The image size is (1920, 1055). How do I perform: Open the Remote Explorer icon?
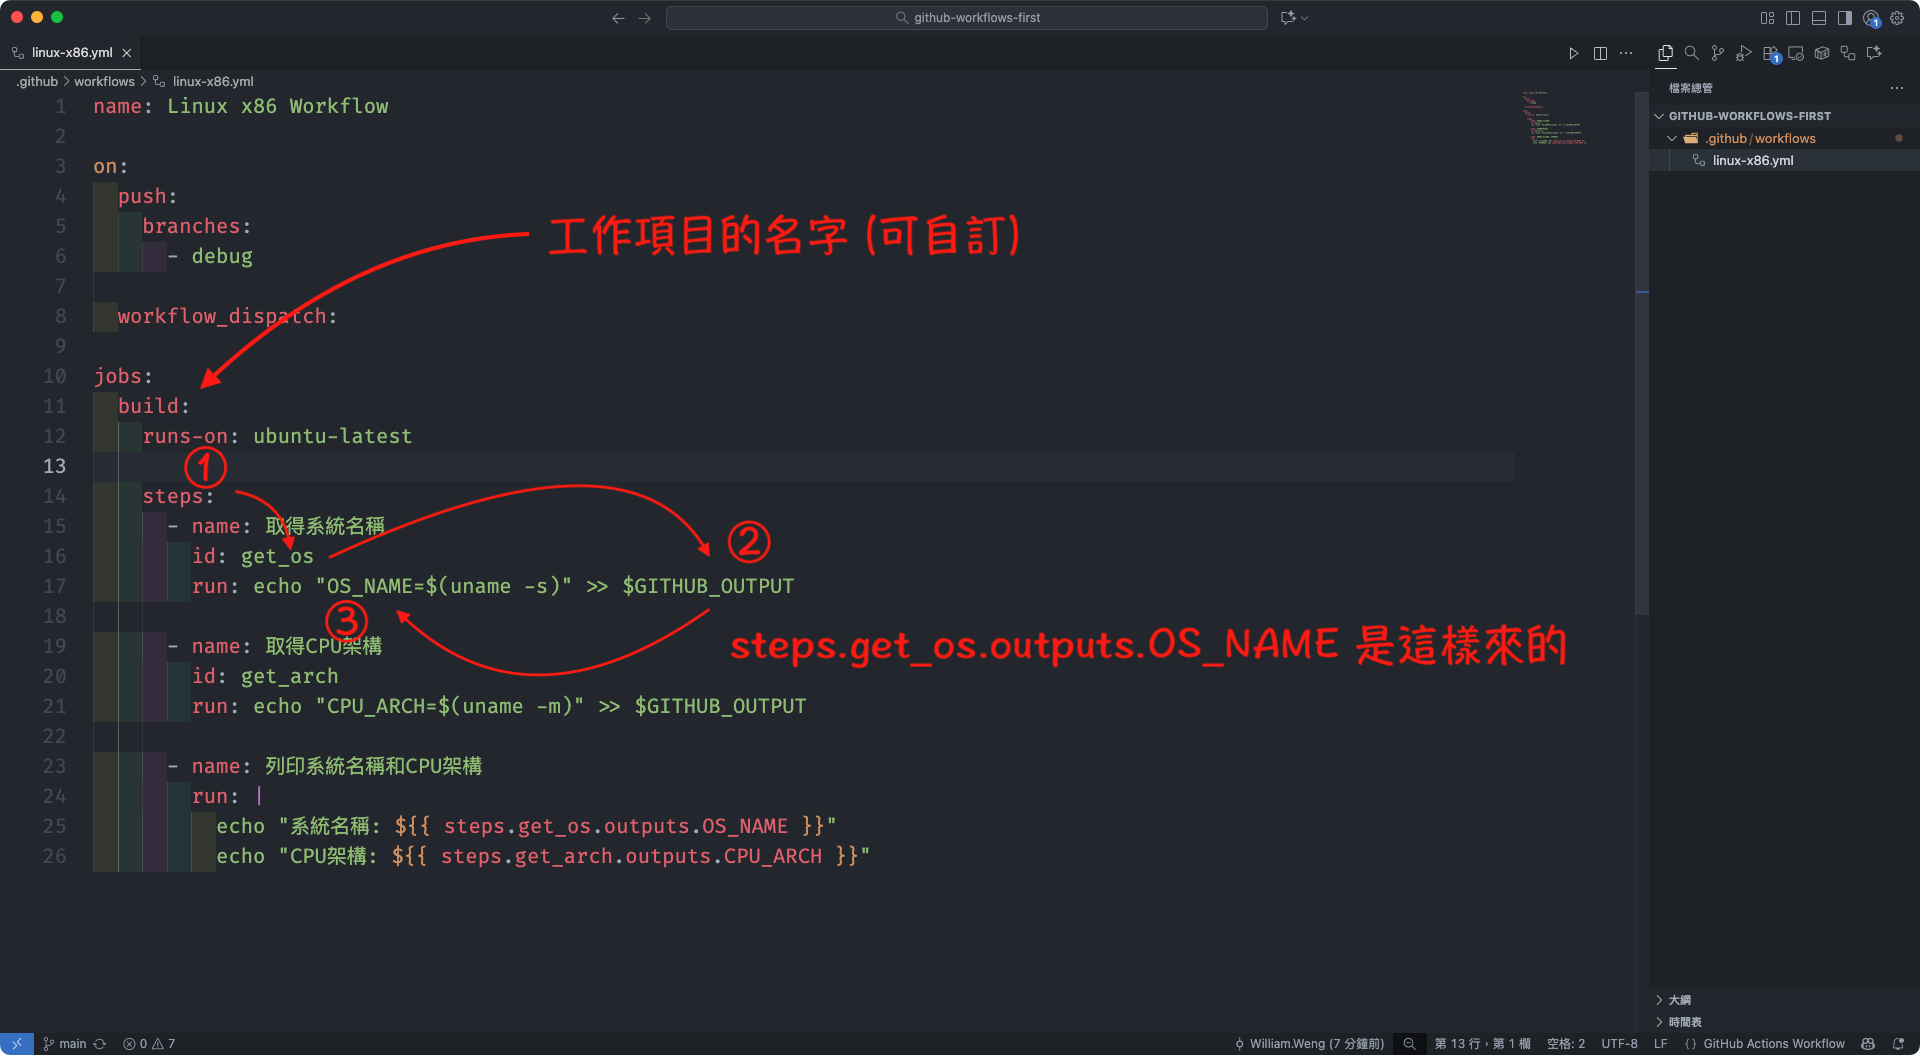point(1796,53)
